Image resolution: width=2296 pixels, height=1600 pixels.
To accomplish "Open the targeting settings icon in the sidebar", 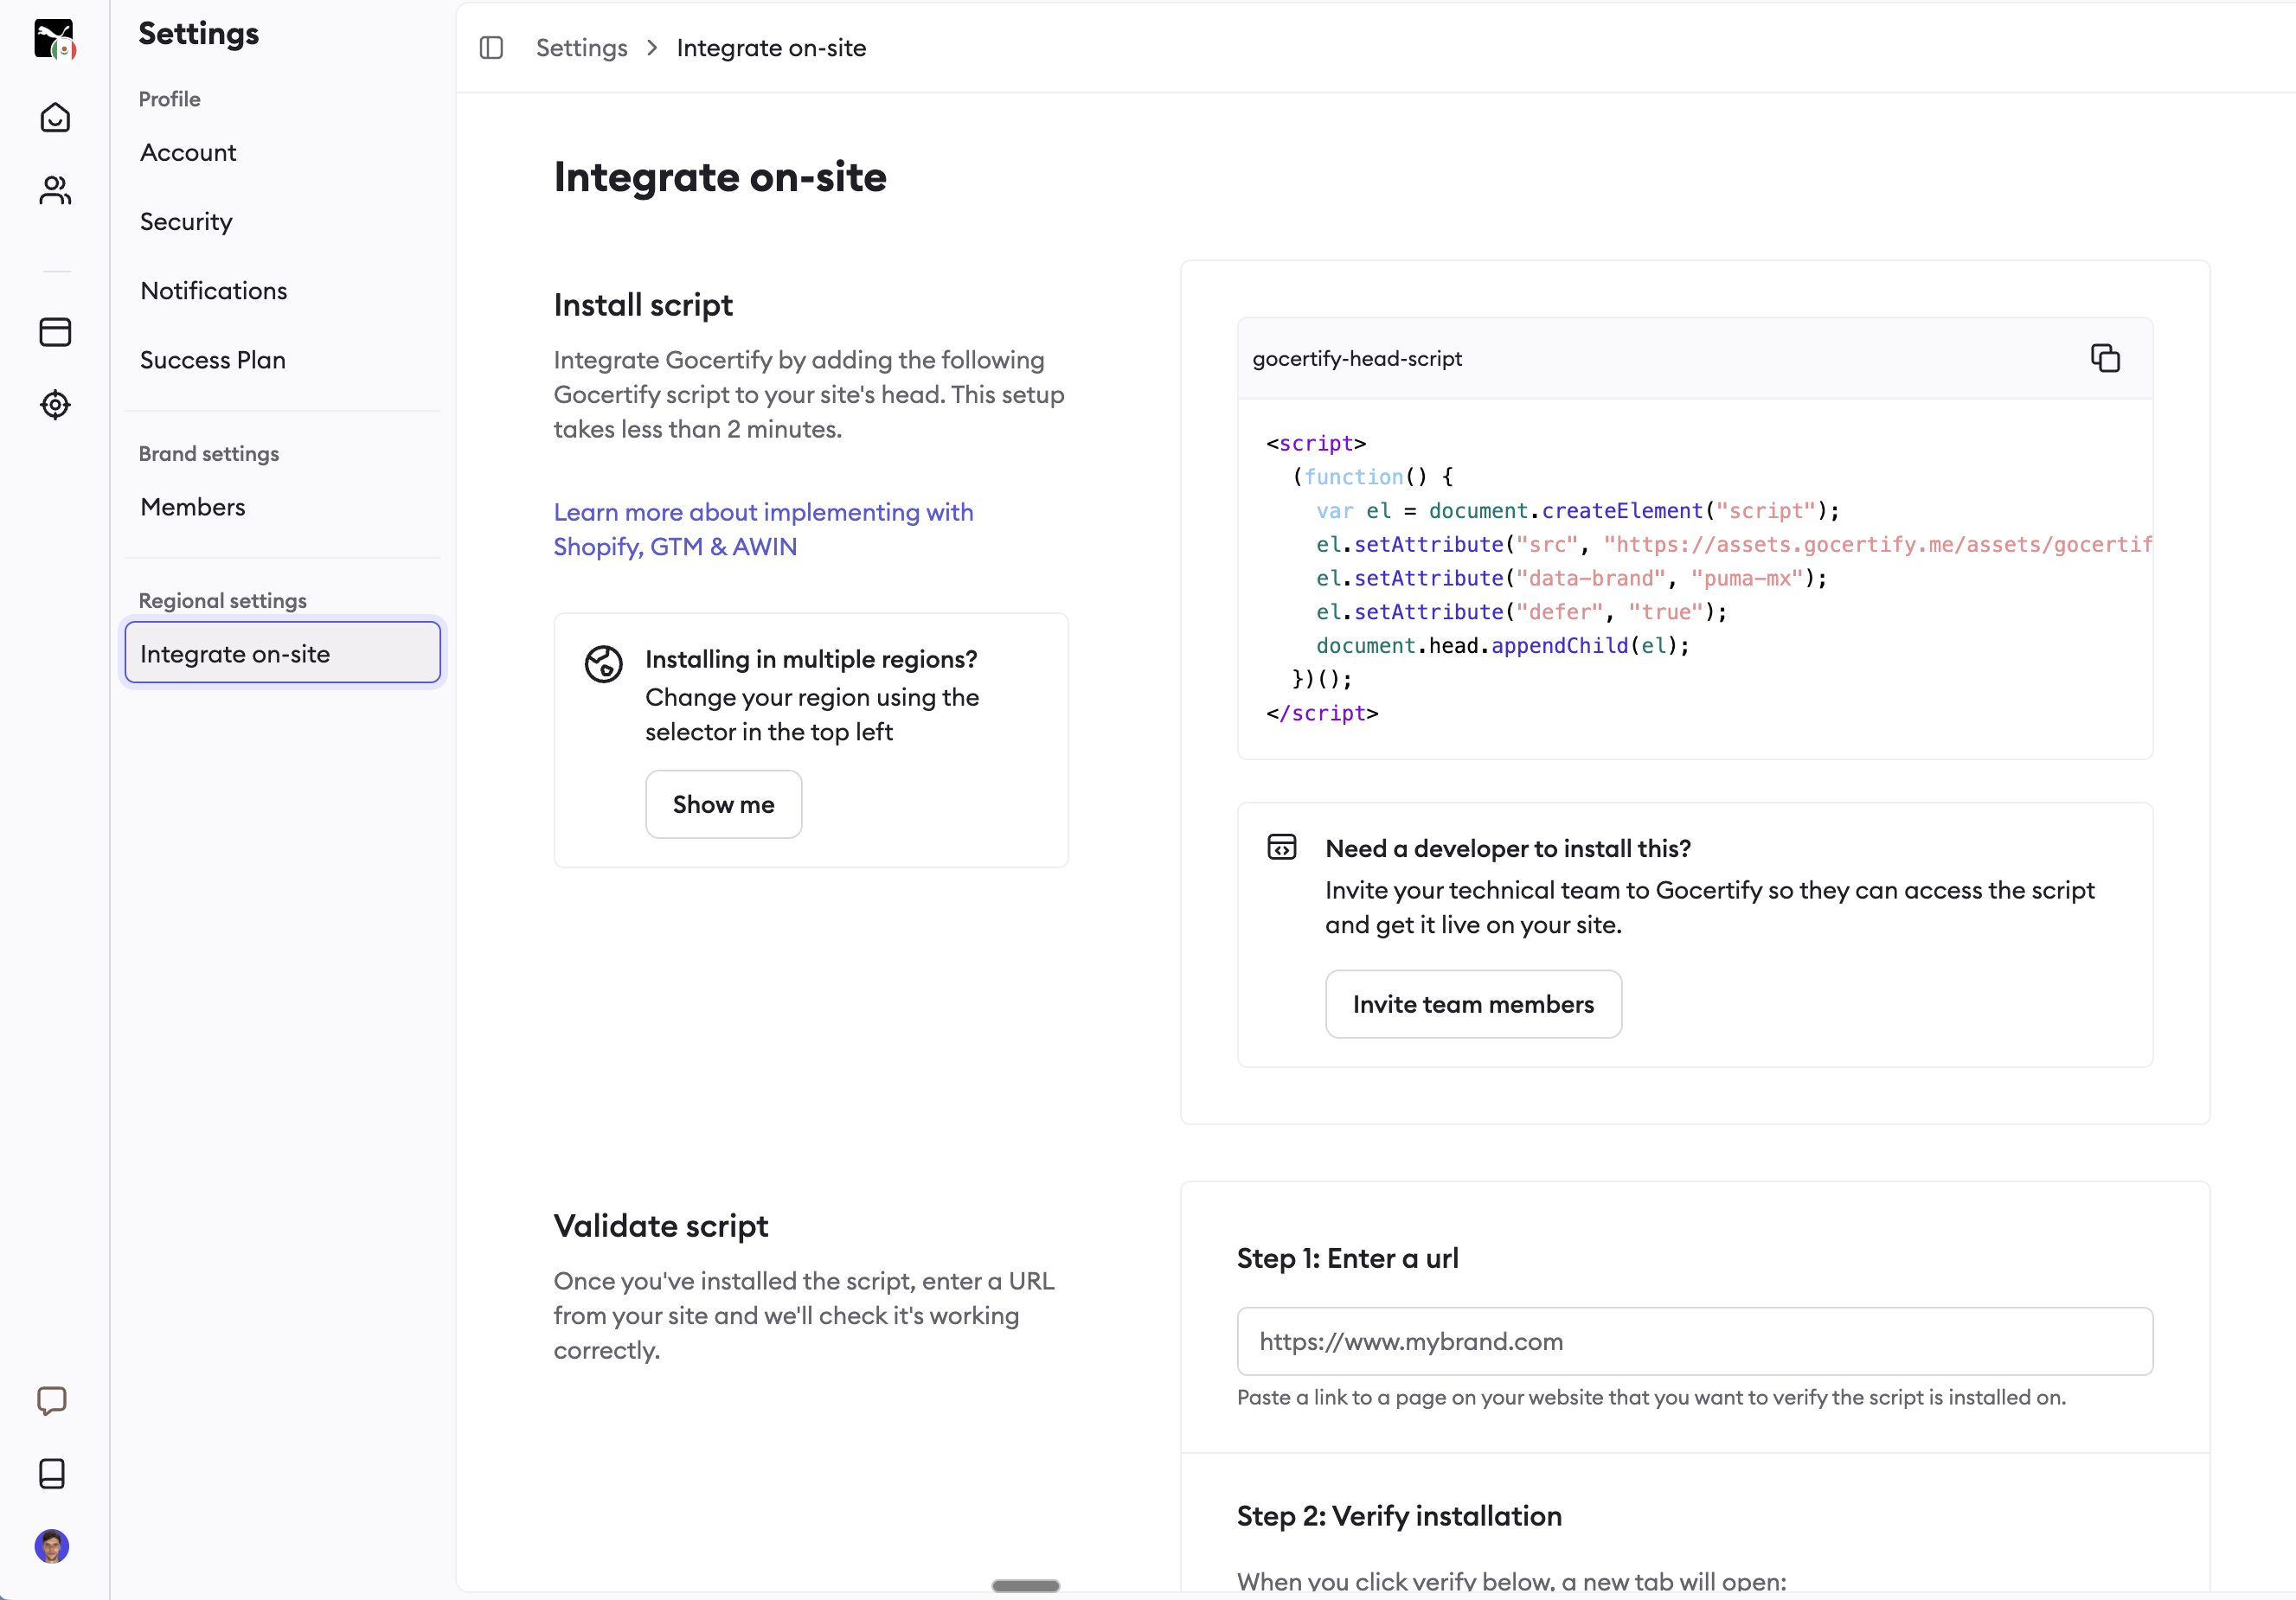I will 55,405.
